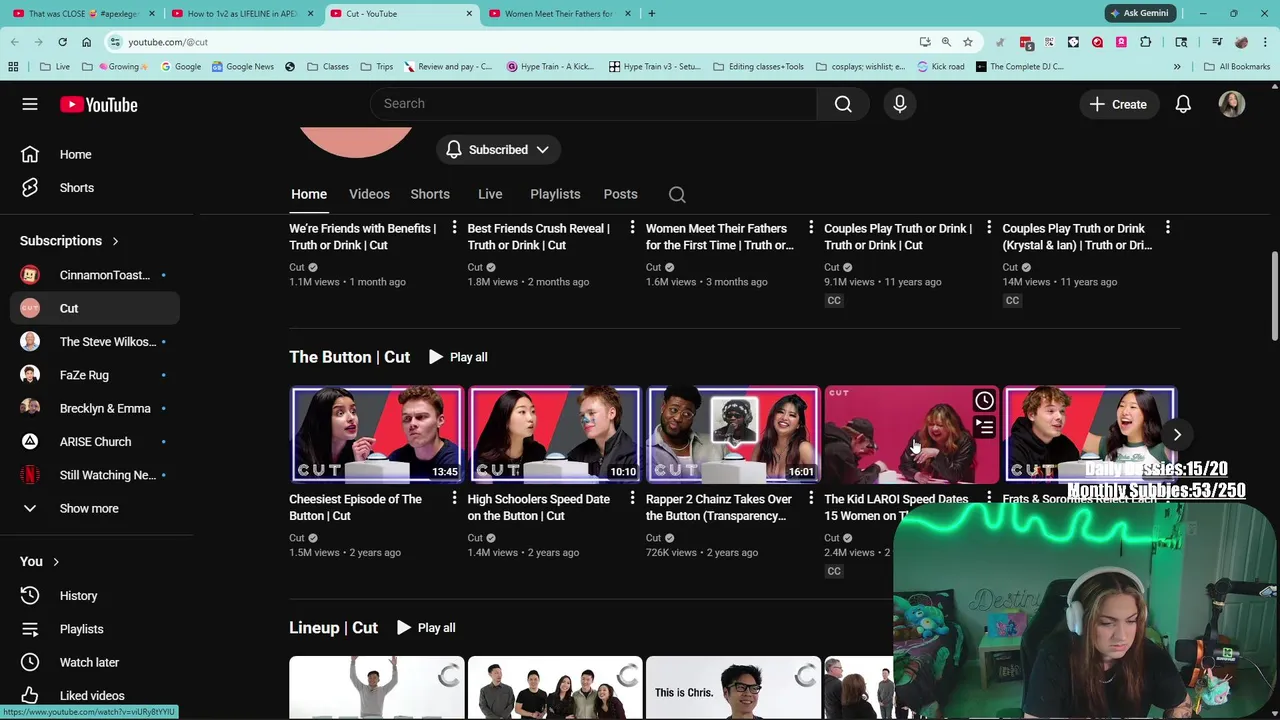The height and width of the screenshot is (720, 1280).
Task: Open FaZe Rug subscription channel
Action: click(95, 375)
